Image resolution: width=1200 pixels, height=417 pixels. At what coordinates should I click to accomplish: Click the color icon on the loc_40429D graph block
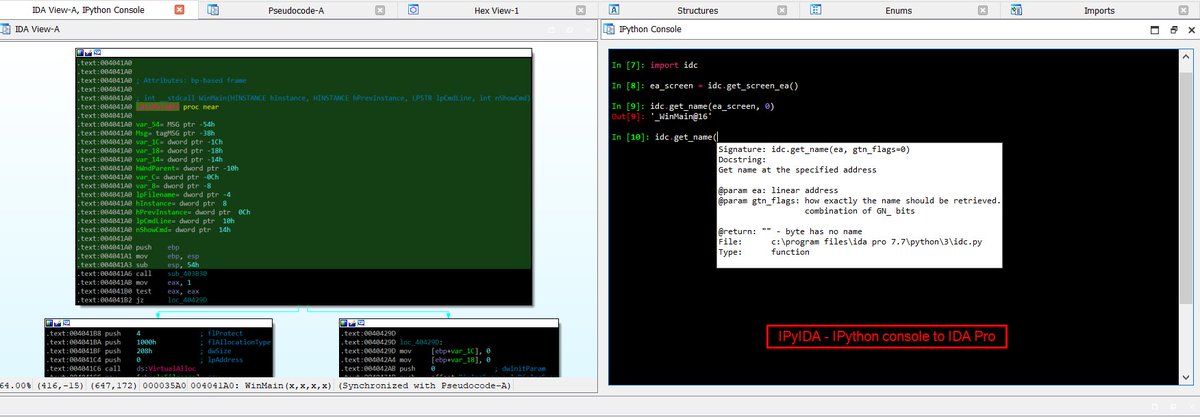[345, 323]
